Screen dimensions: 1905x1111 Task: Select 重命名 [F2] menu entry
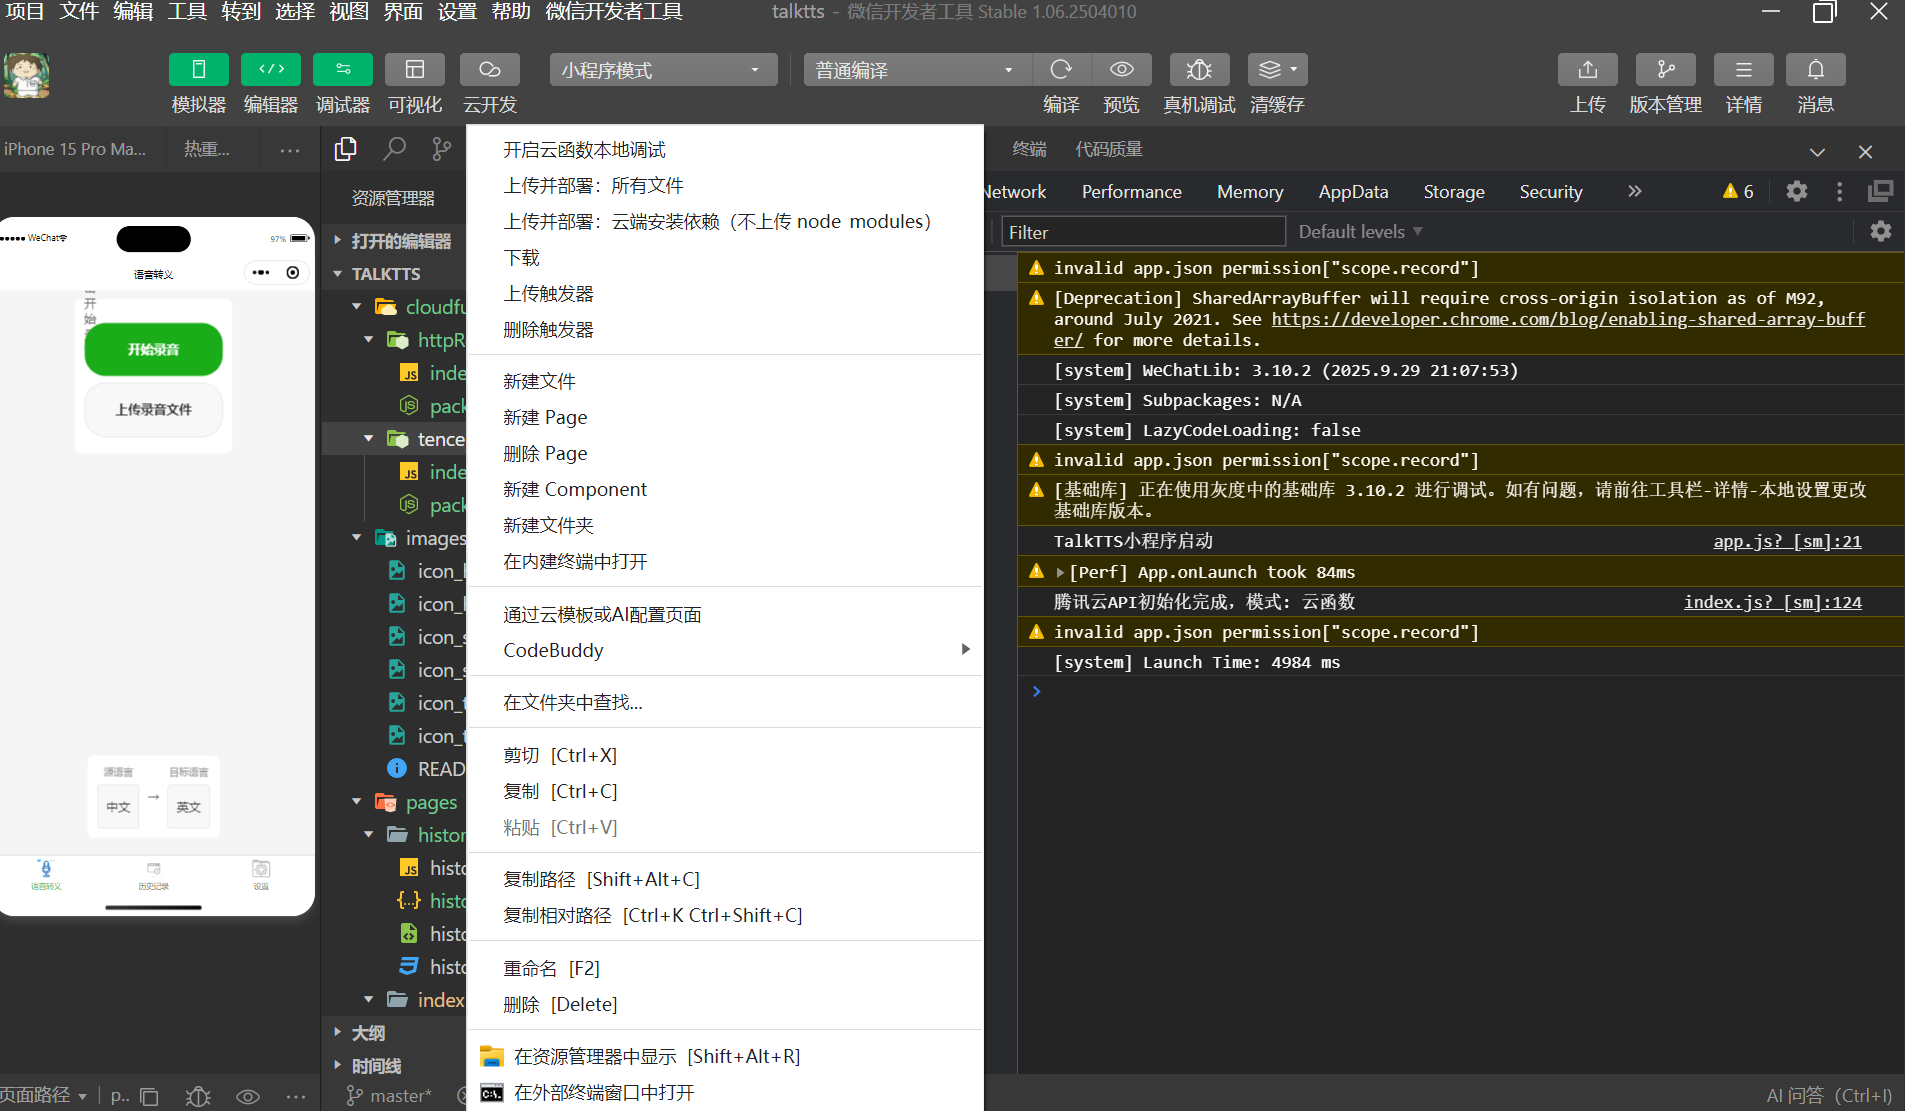(x=725, y=968)
